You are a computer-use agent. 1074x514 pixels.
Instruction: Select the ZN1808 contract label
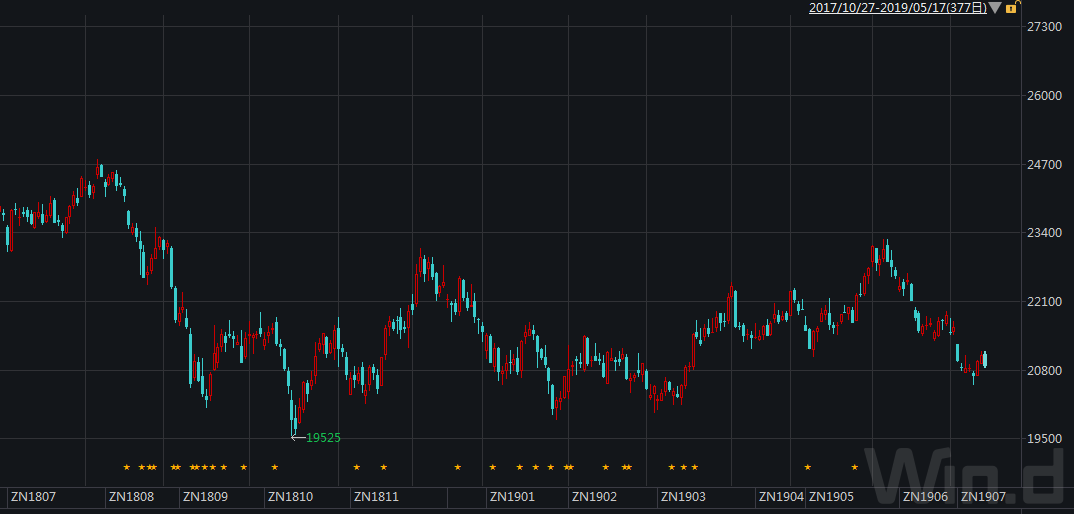131,496
